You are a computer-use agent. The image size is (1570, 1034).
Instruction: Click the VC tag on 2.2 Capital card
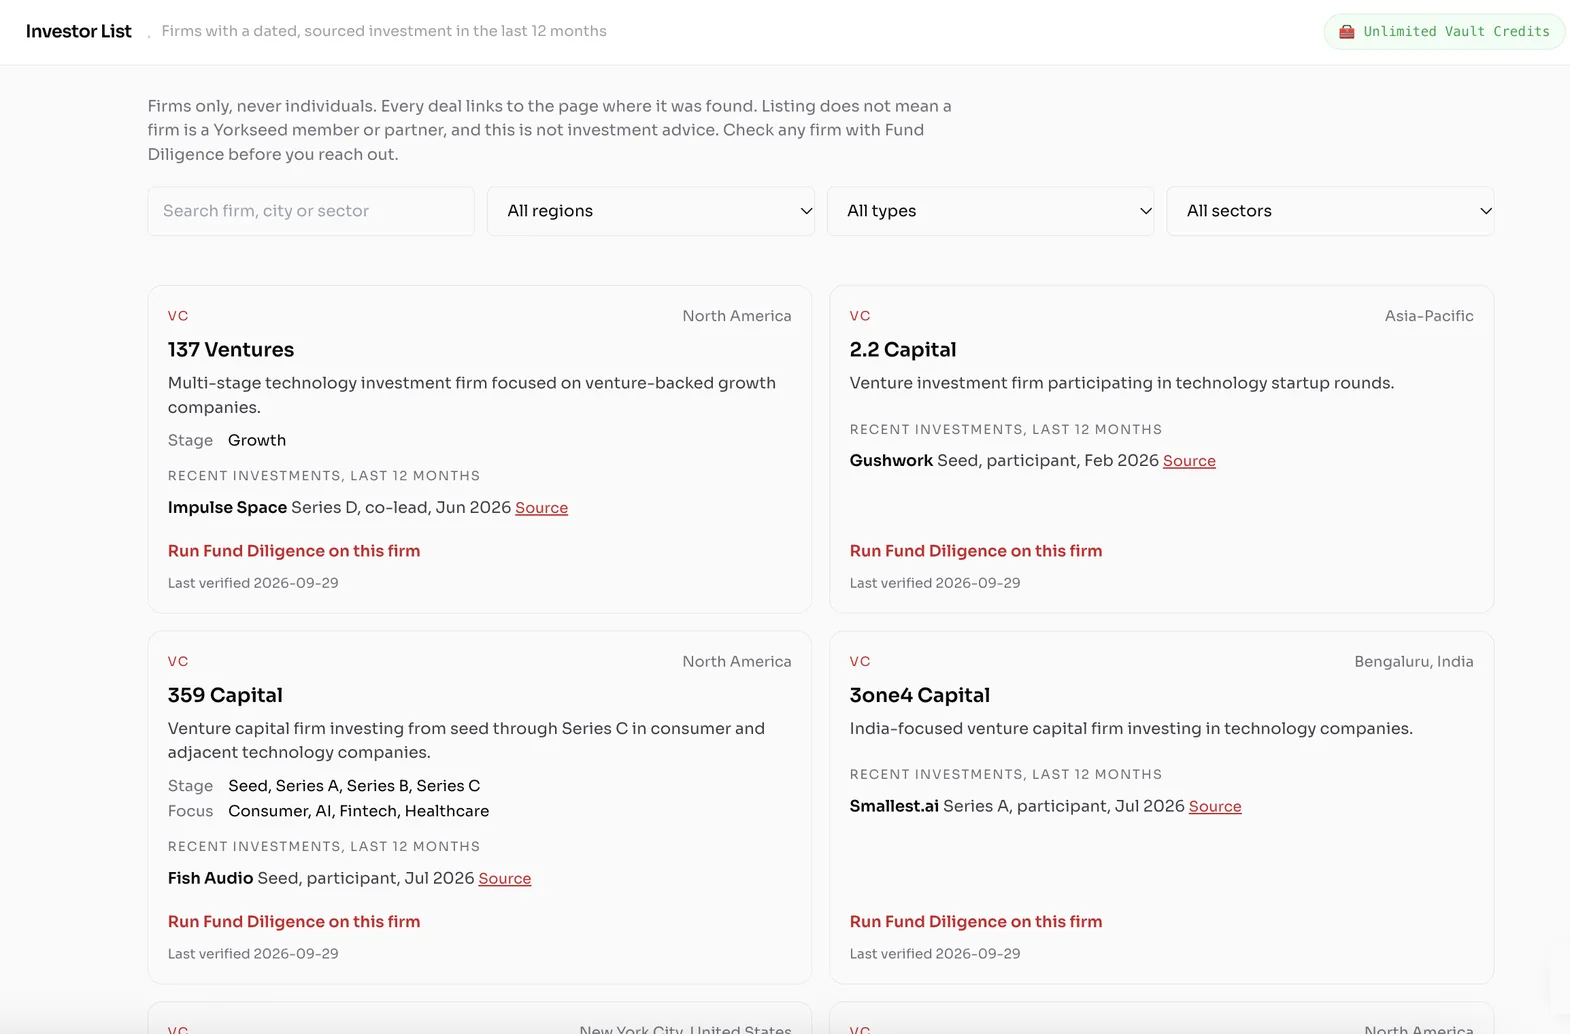[860, 316]
